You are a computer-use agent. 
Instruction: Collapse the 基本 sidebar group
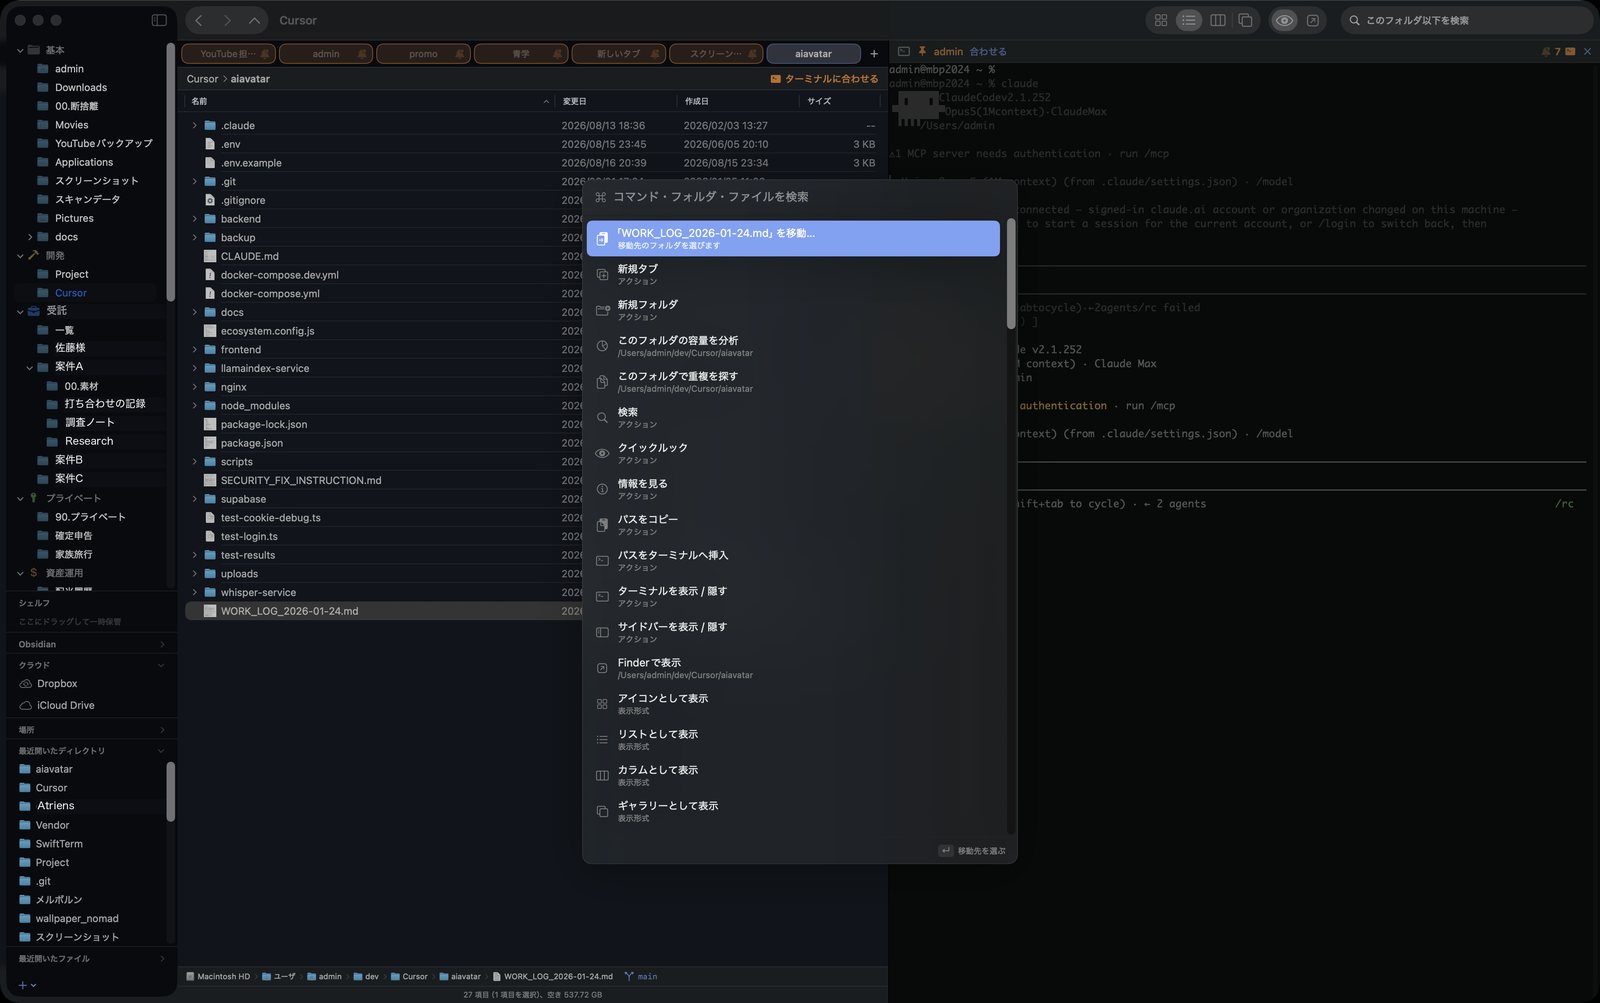[20, 50]
